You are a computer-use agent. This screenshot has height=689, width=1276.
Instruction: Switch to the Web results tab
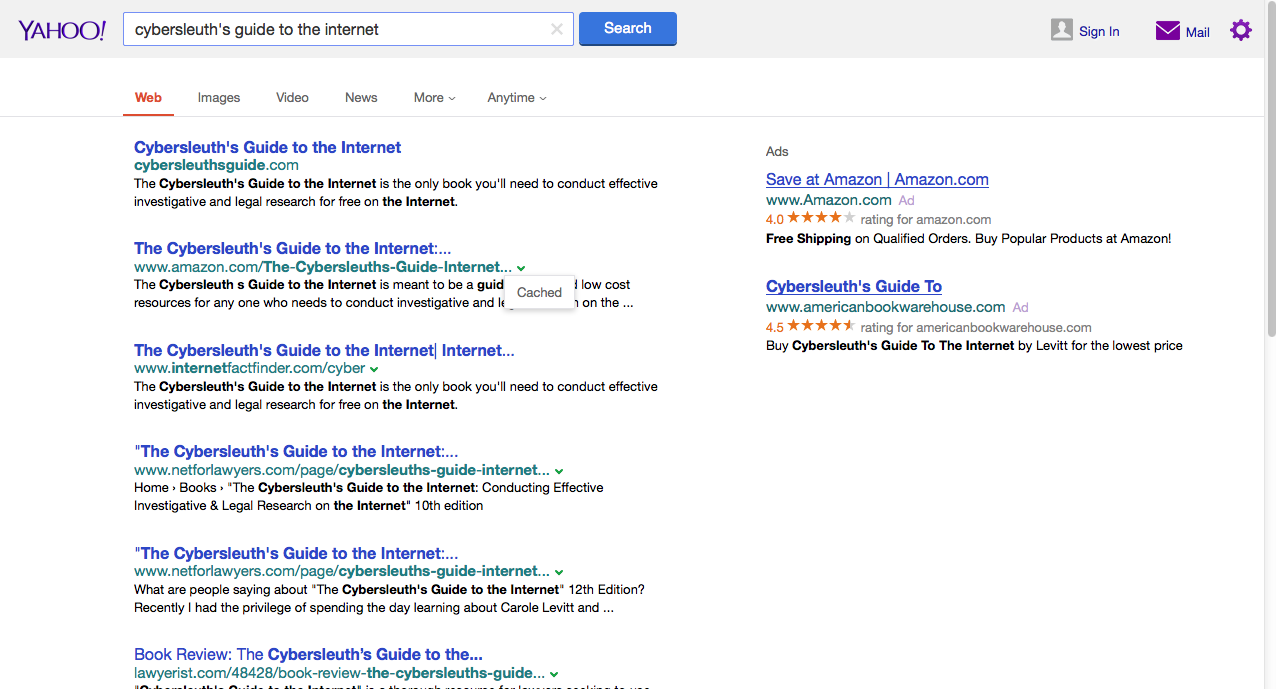tap(148, 98)
